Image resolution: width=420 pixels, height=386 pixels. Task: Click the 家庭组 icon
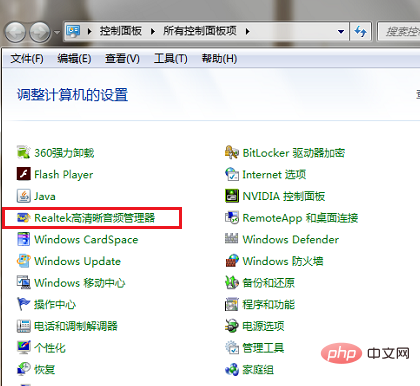click(232, 369)
